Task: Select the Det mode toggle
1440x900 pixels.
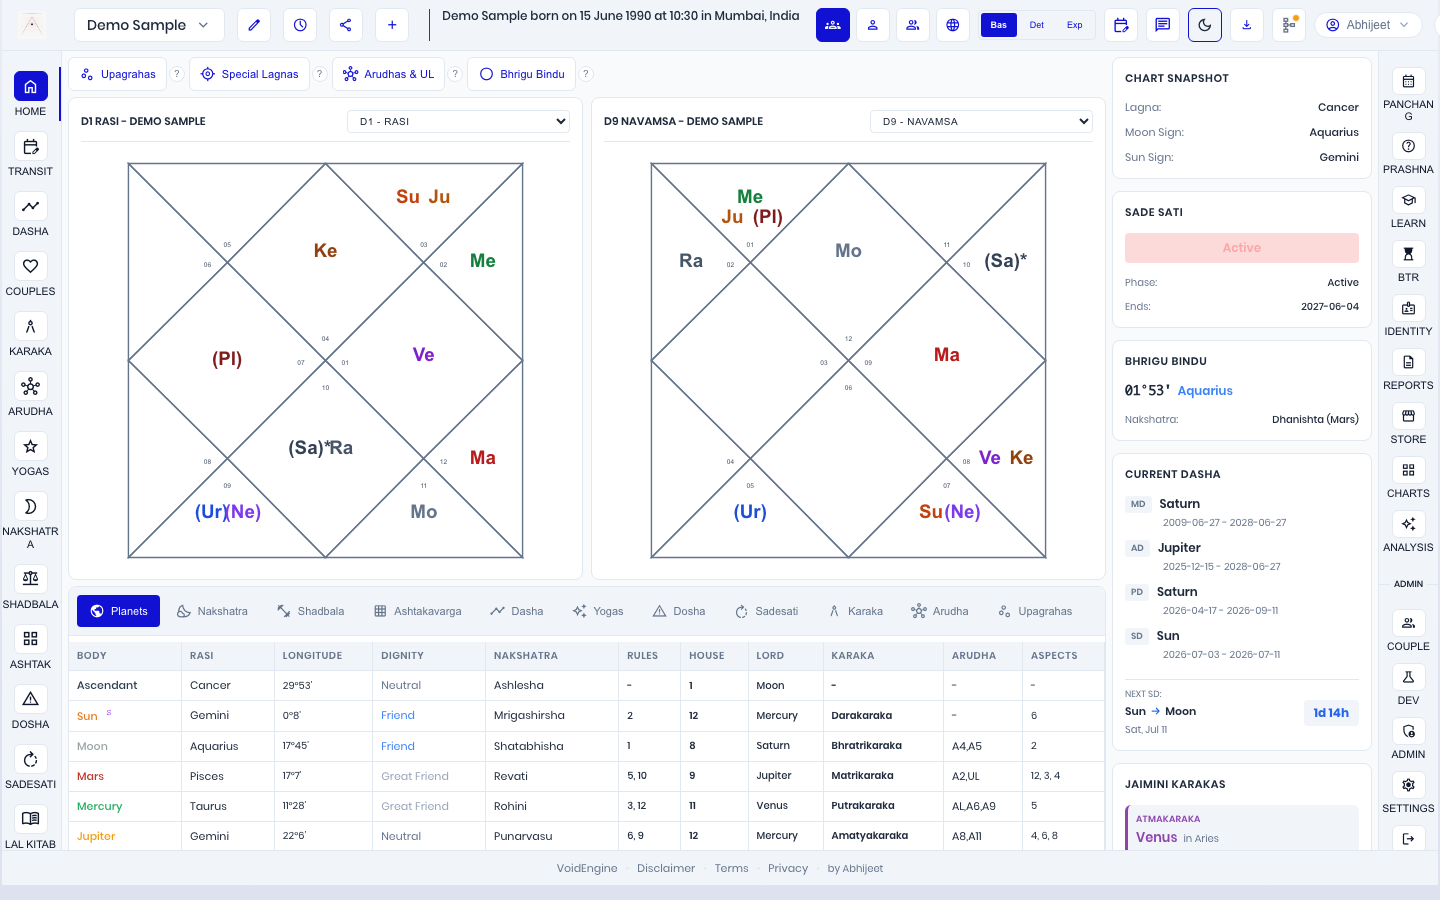Action: 1037,25
